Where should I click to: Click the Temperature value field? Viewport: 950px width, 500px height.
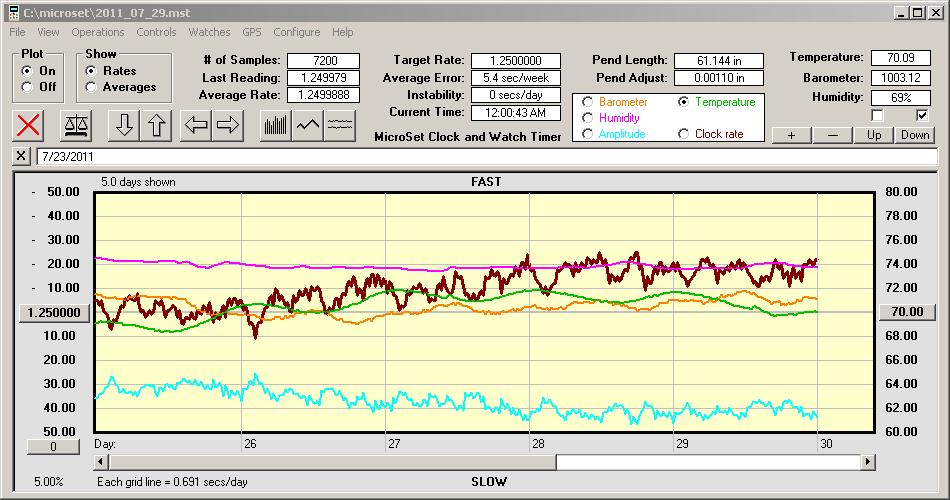click(x=900, y=58)
